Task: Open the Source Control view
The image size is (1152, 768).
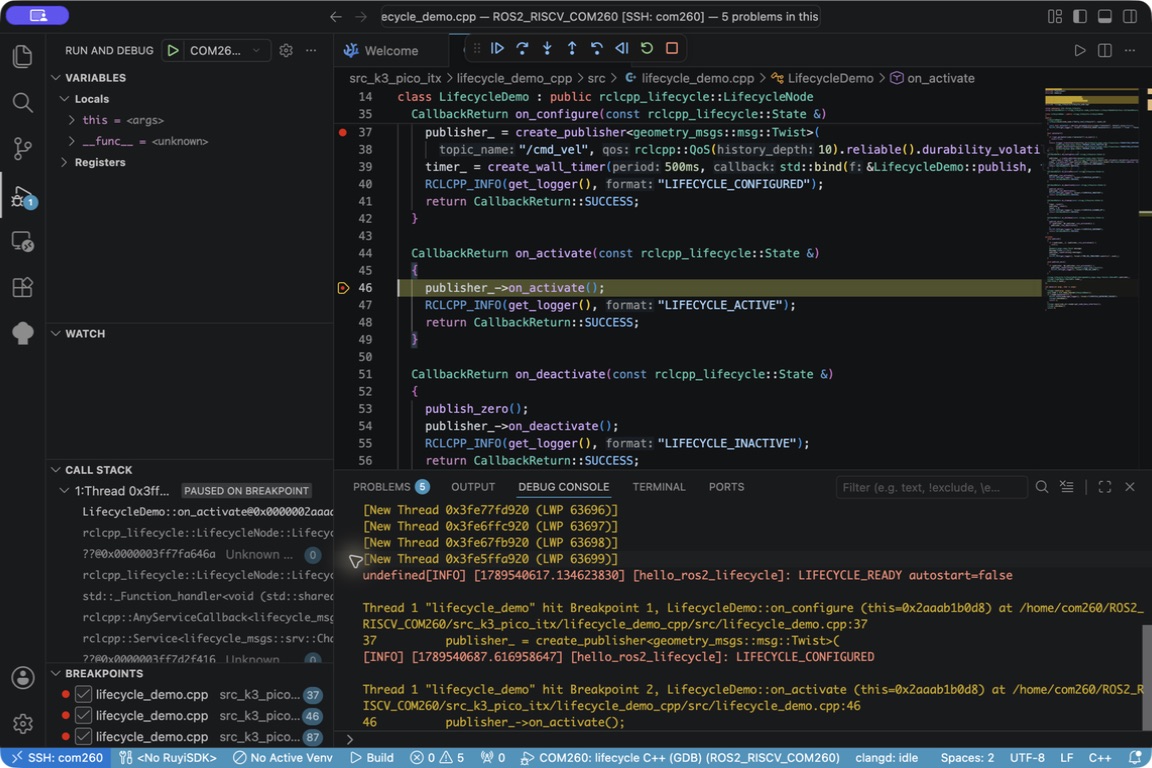Action: point(23,148)
